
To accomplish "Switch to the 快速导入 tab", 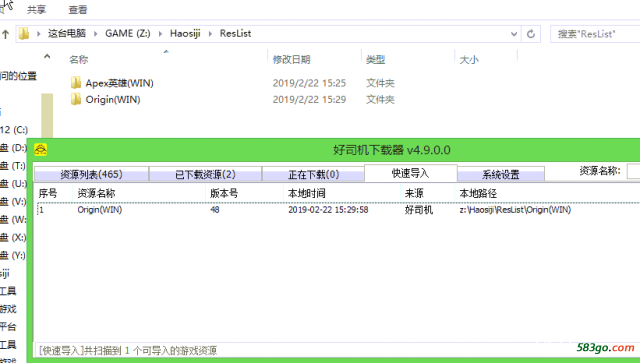I will tap(411, 173).
